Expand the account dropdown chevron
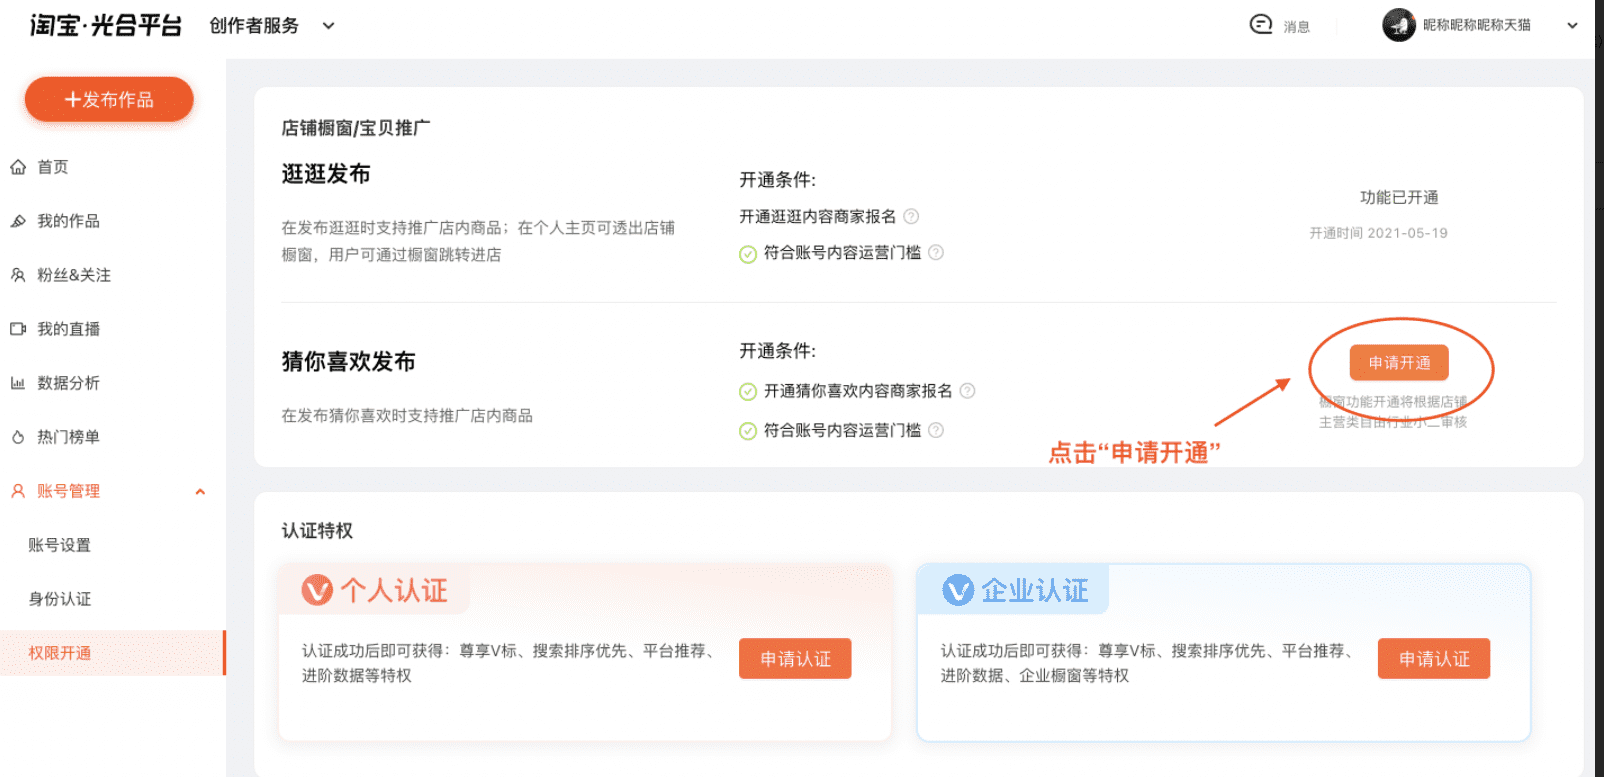Screen dimensions: 1604x777 click(x=1572, y=26)
